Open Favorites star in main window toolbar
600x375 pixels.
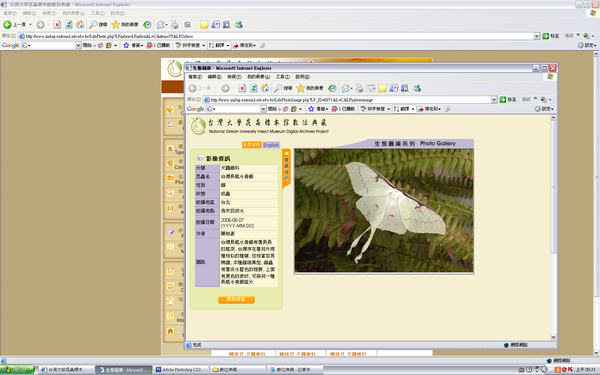coord(125,25)
